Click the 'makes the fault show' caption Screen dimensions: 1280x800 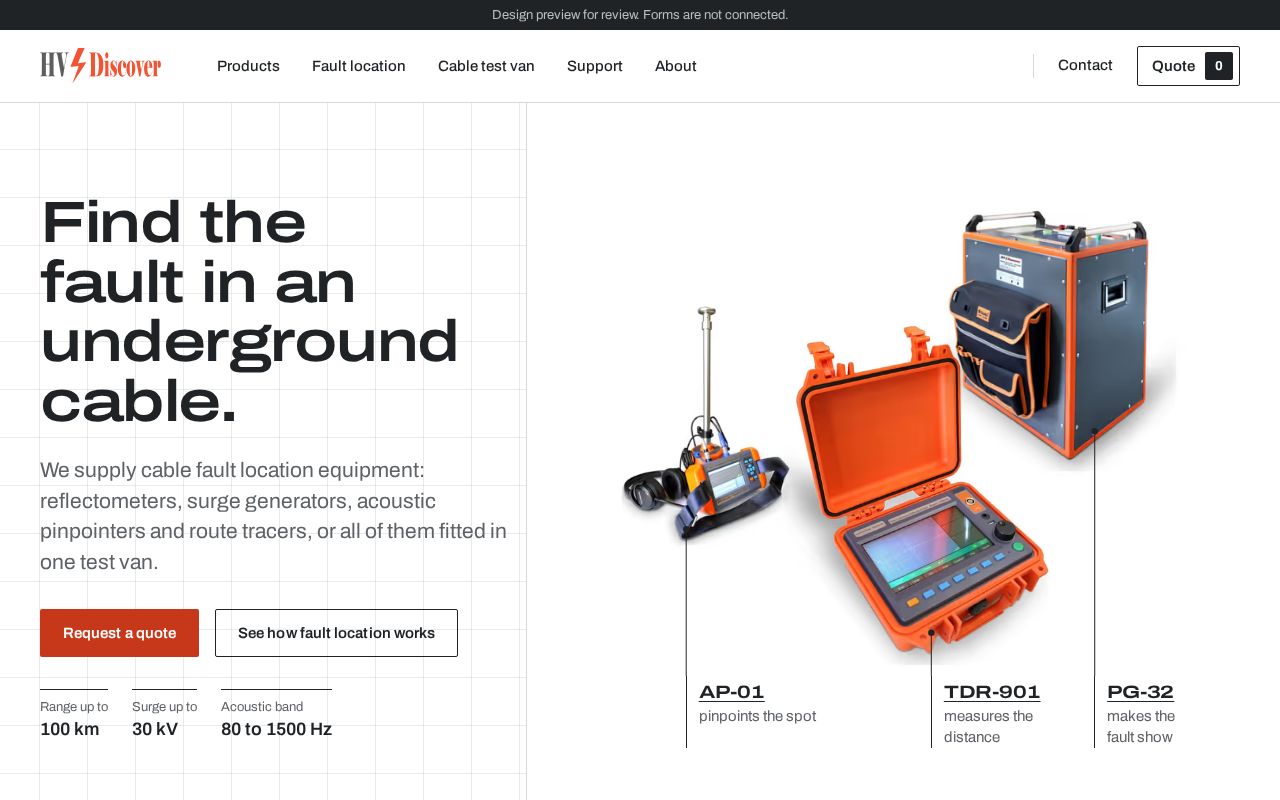[1141, 727]
